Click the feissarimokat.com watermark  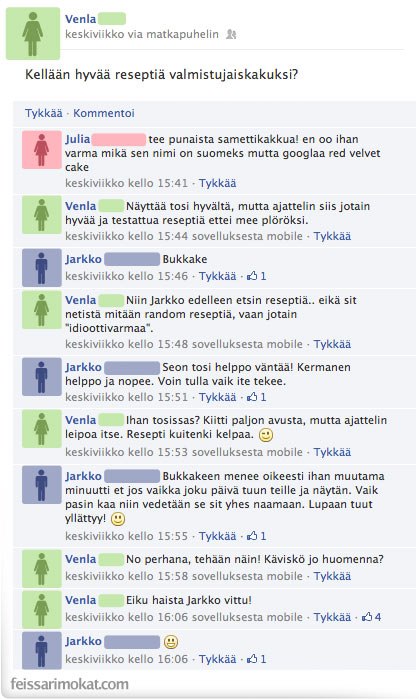[x=70, y=684]
